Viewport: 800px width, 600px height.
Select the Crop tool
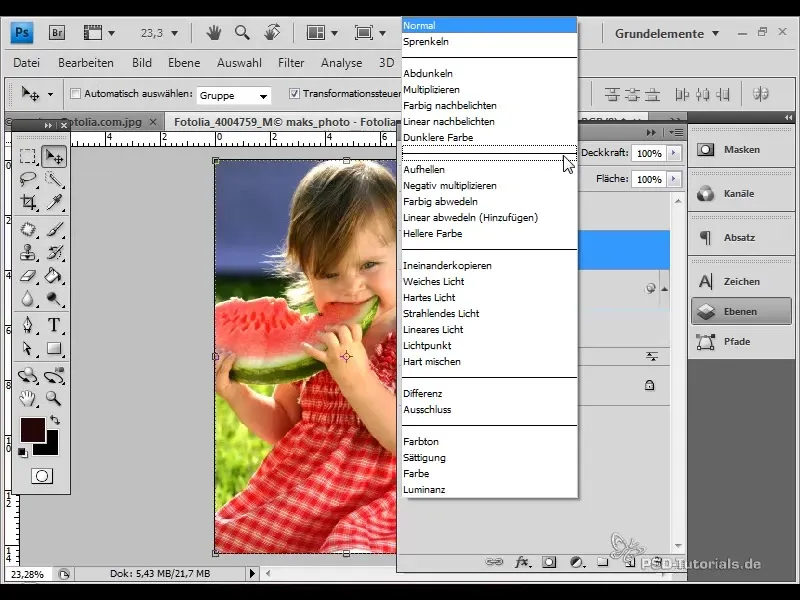pyautogui.click(x=28, y=202)
